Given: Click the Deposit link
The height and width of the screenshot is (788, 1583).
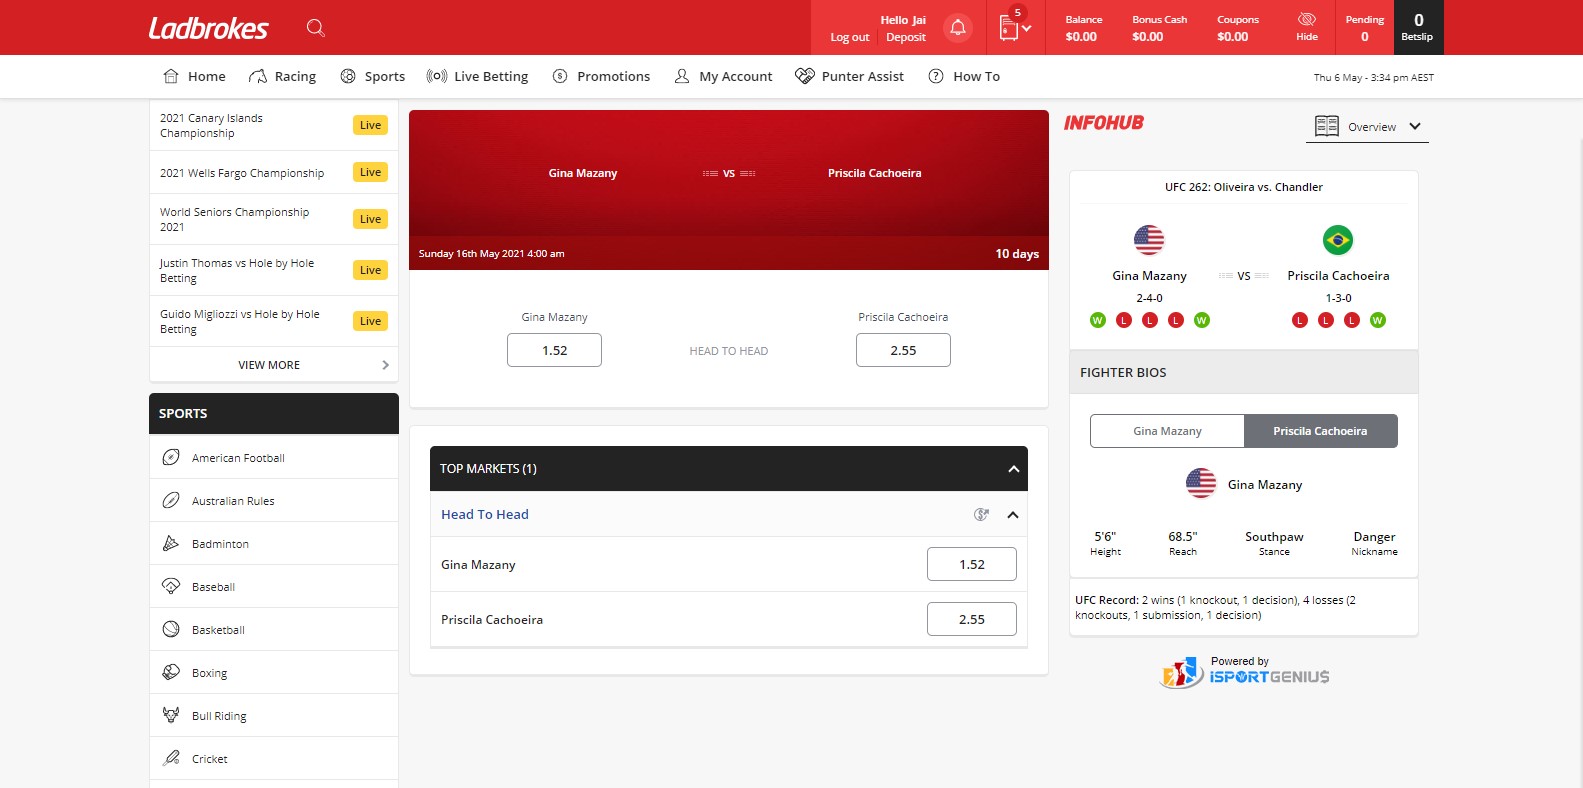Looking at the screenshot, I should pos(906,37).
